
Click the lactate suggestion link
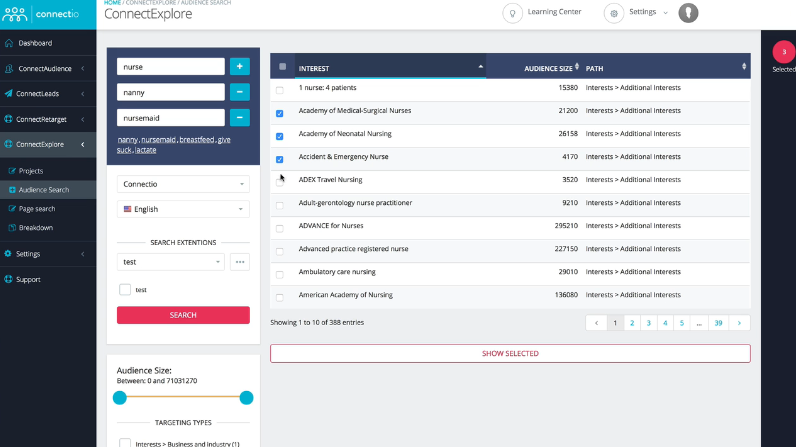coord(146,150)
